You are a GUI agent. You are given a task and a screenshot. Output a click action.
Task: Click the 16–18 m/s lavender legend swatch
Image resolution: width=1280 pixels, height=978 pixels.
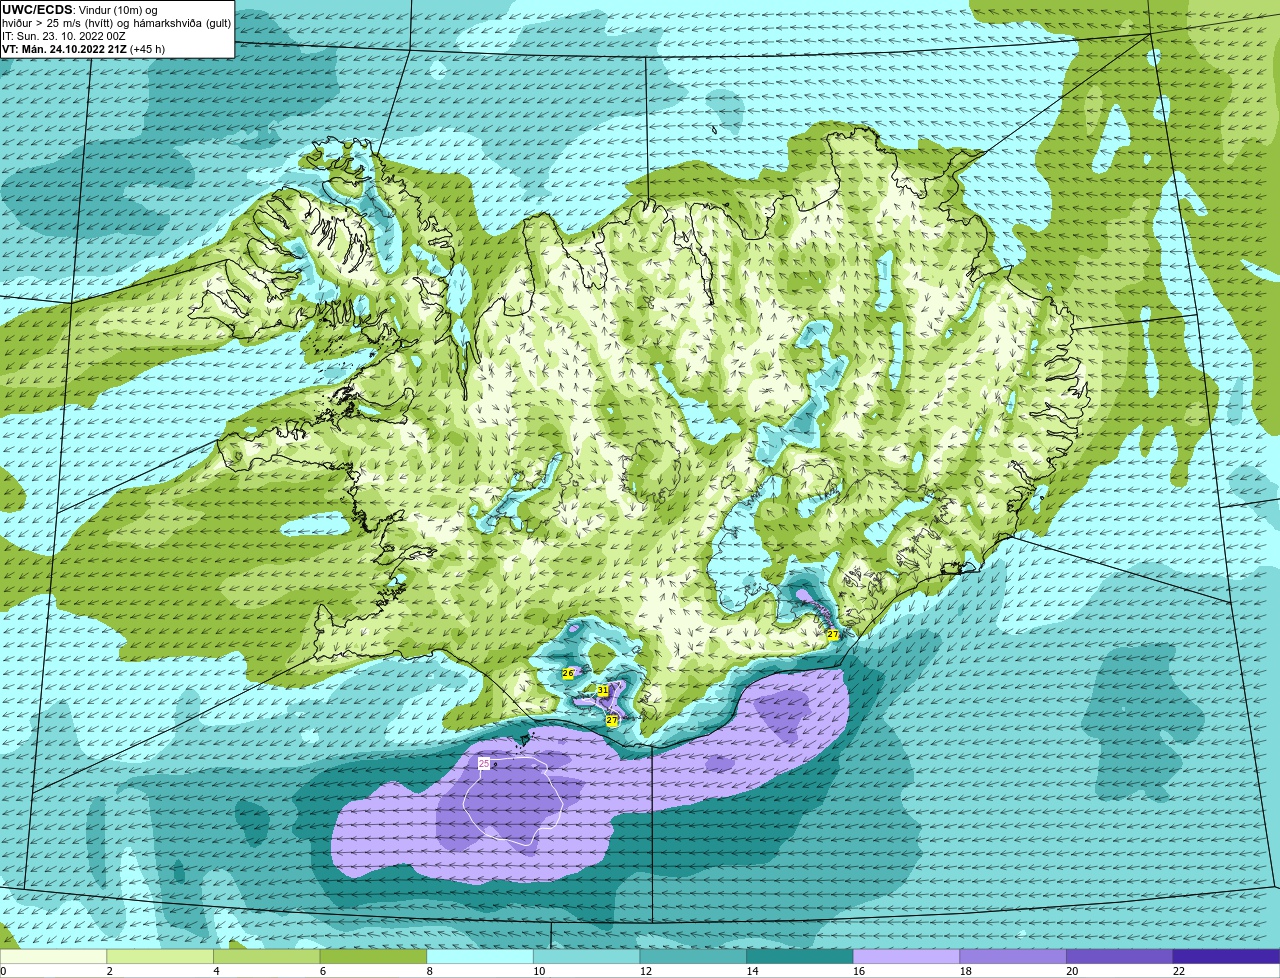(x=907, y=957)
